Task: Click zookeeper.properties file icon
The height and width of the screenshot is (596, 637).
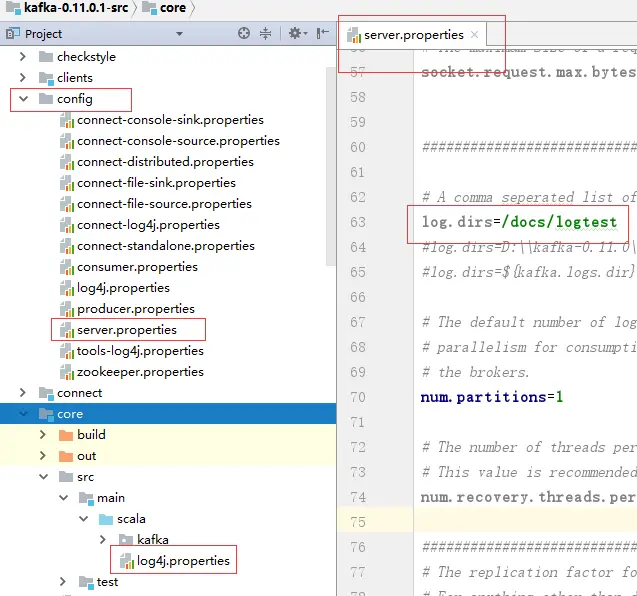Action: pyautogui.click(x=67, y=372)
